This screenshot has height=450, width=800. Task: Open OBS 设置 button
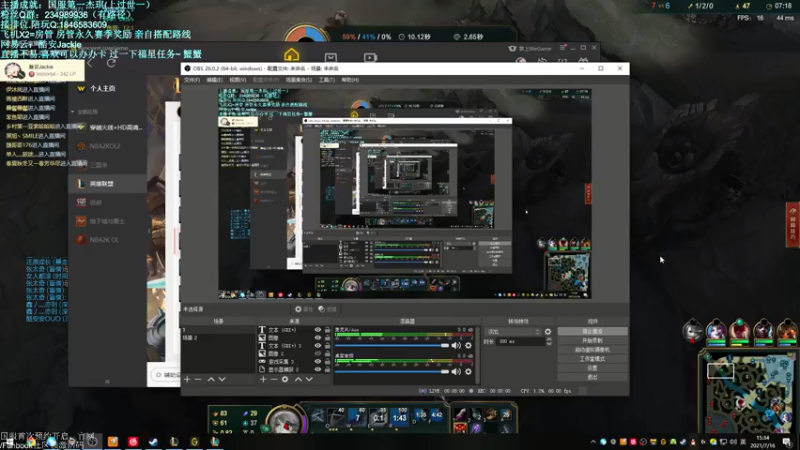tap(592, 368)
